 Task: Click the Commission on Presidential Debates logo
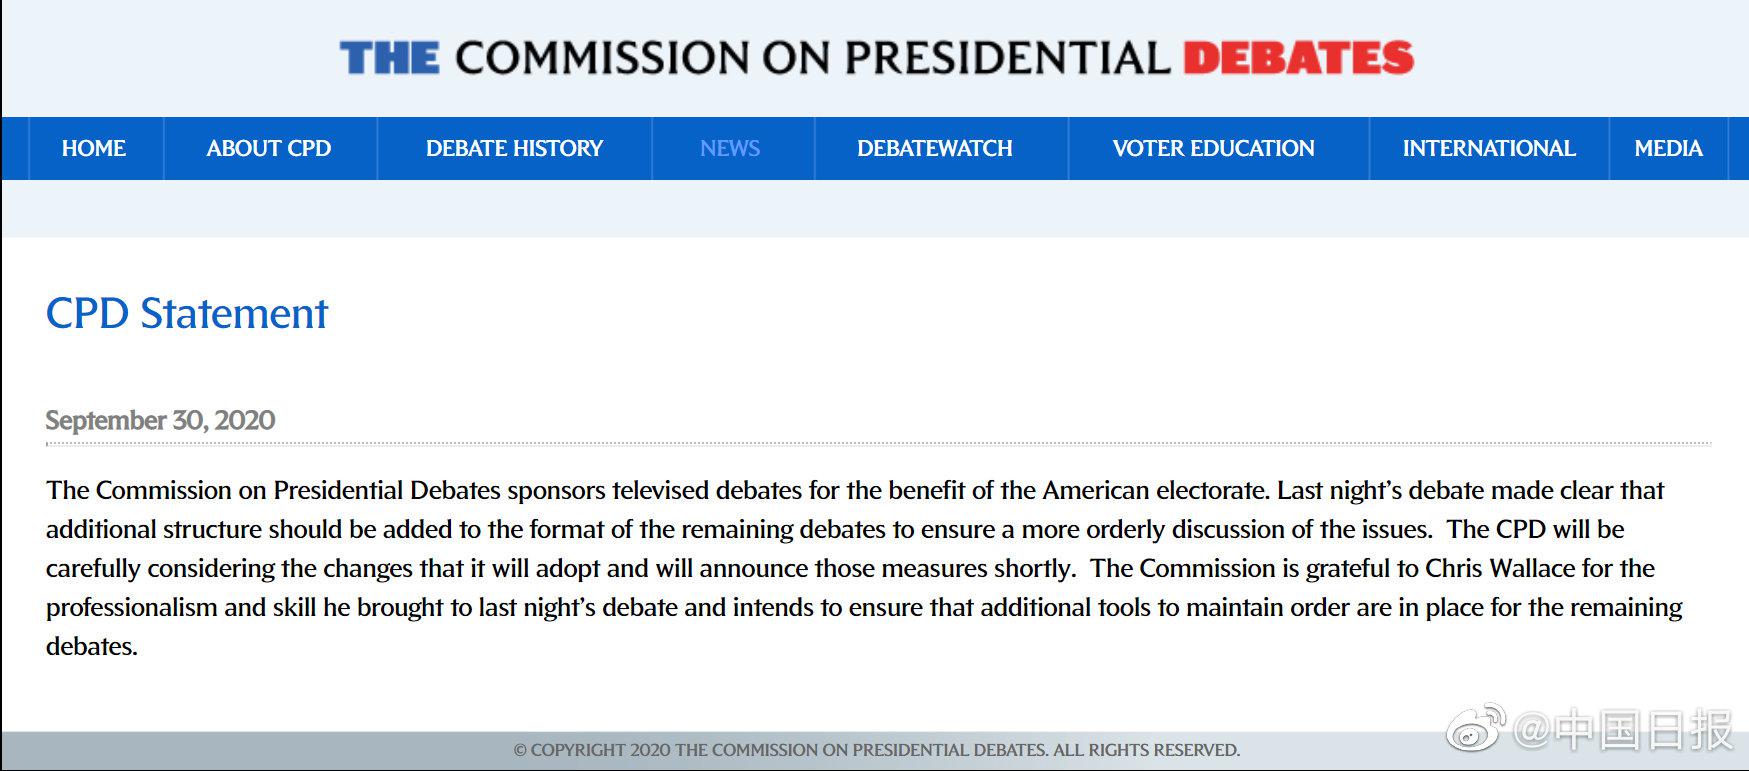coord(876,58)
